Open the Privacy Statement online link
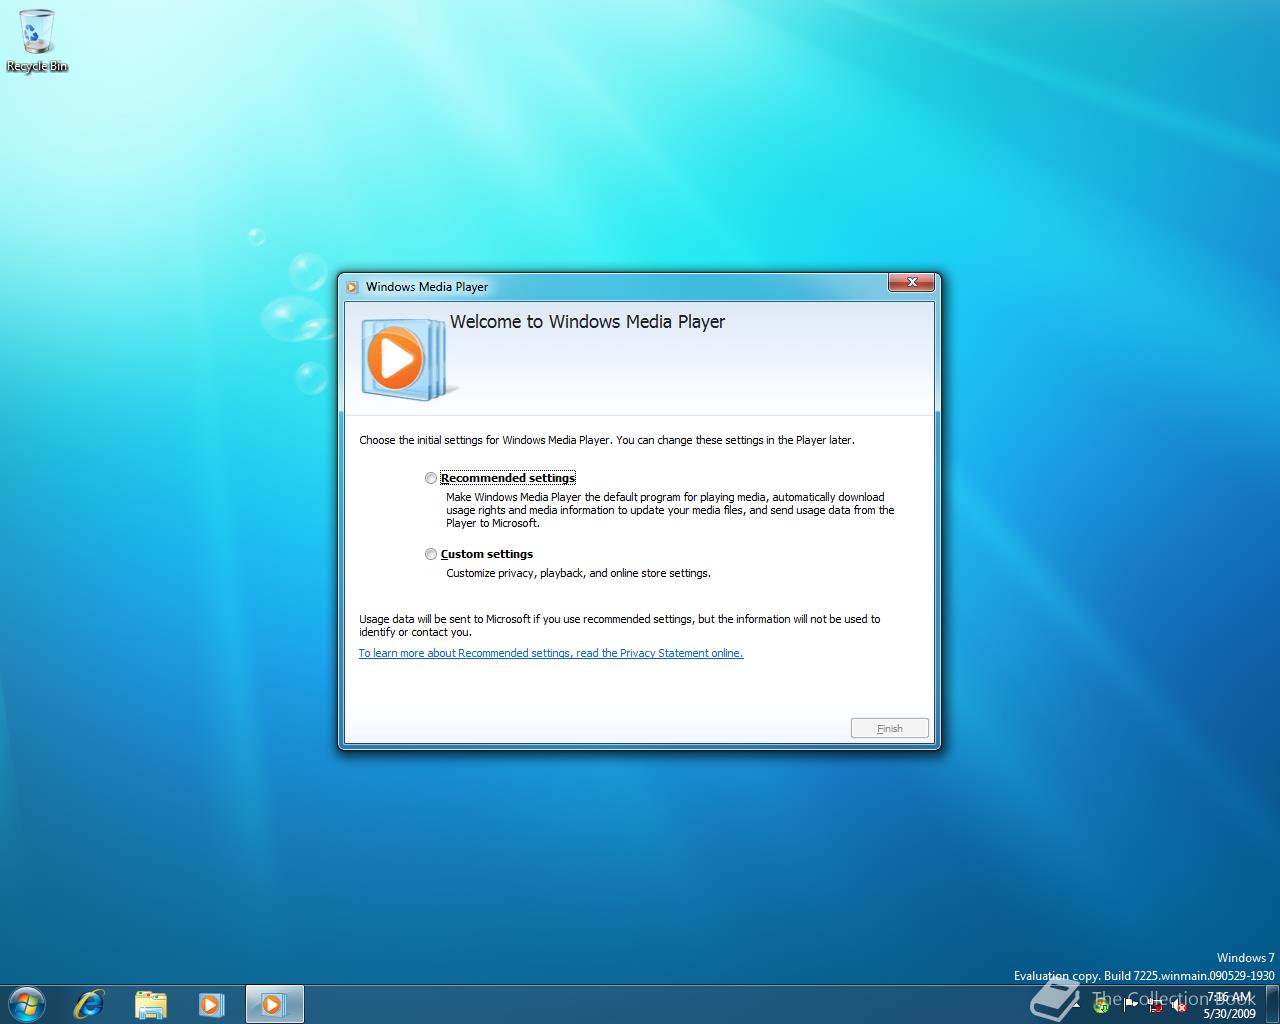The height and width of the screenshot is (1024, 1280). click(x=551, y=653)
